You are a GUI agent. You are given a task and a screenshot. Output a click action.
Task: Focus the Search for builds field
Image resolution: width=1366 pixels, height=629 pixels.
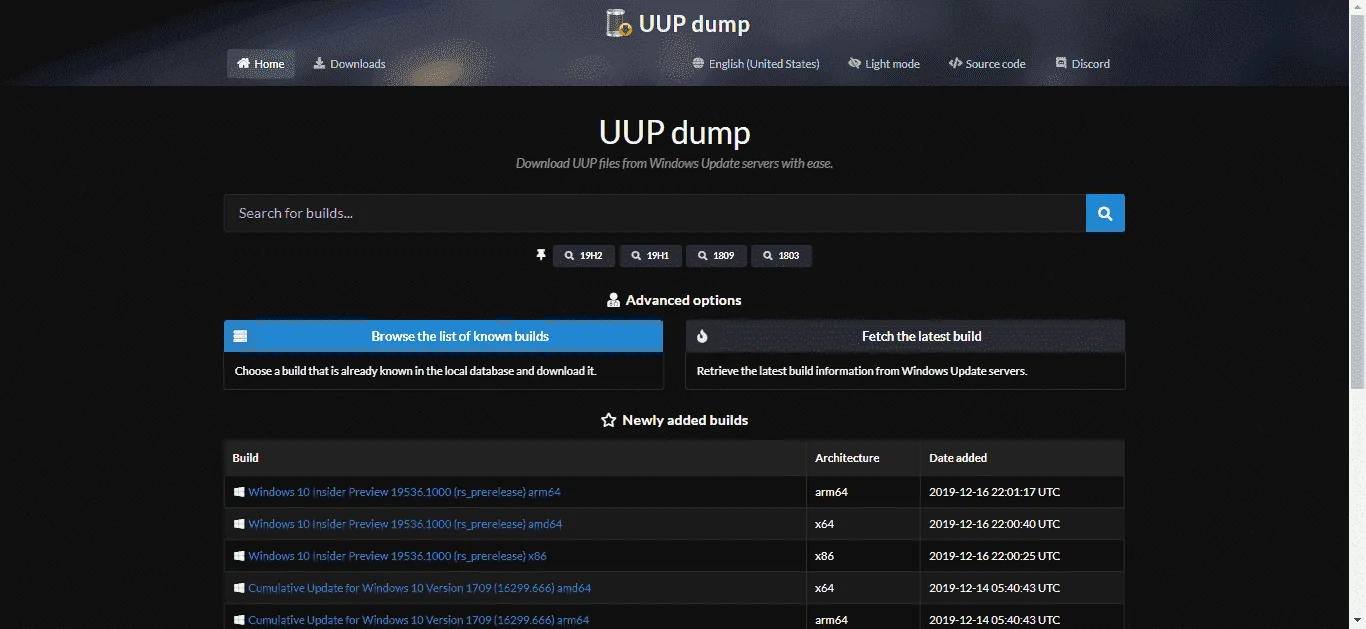(655, 213)
